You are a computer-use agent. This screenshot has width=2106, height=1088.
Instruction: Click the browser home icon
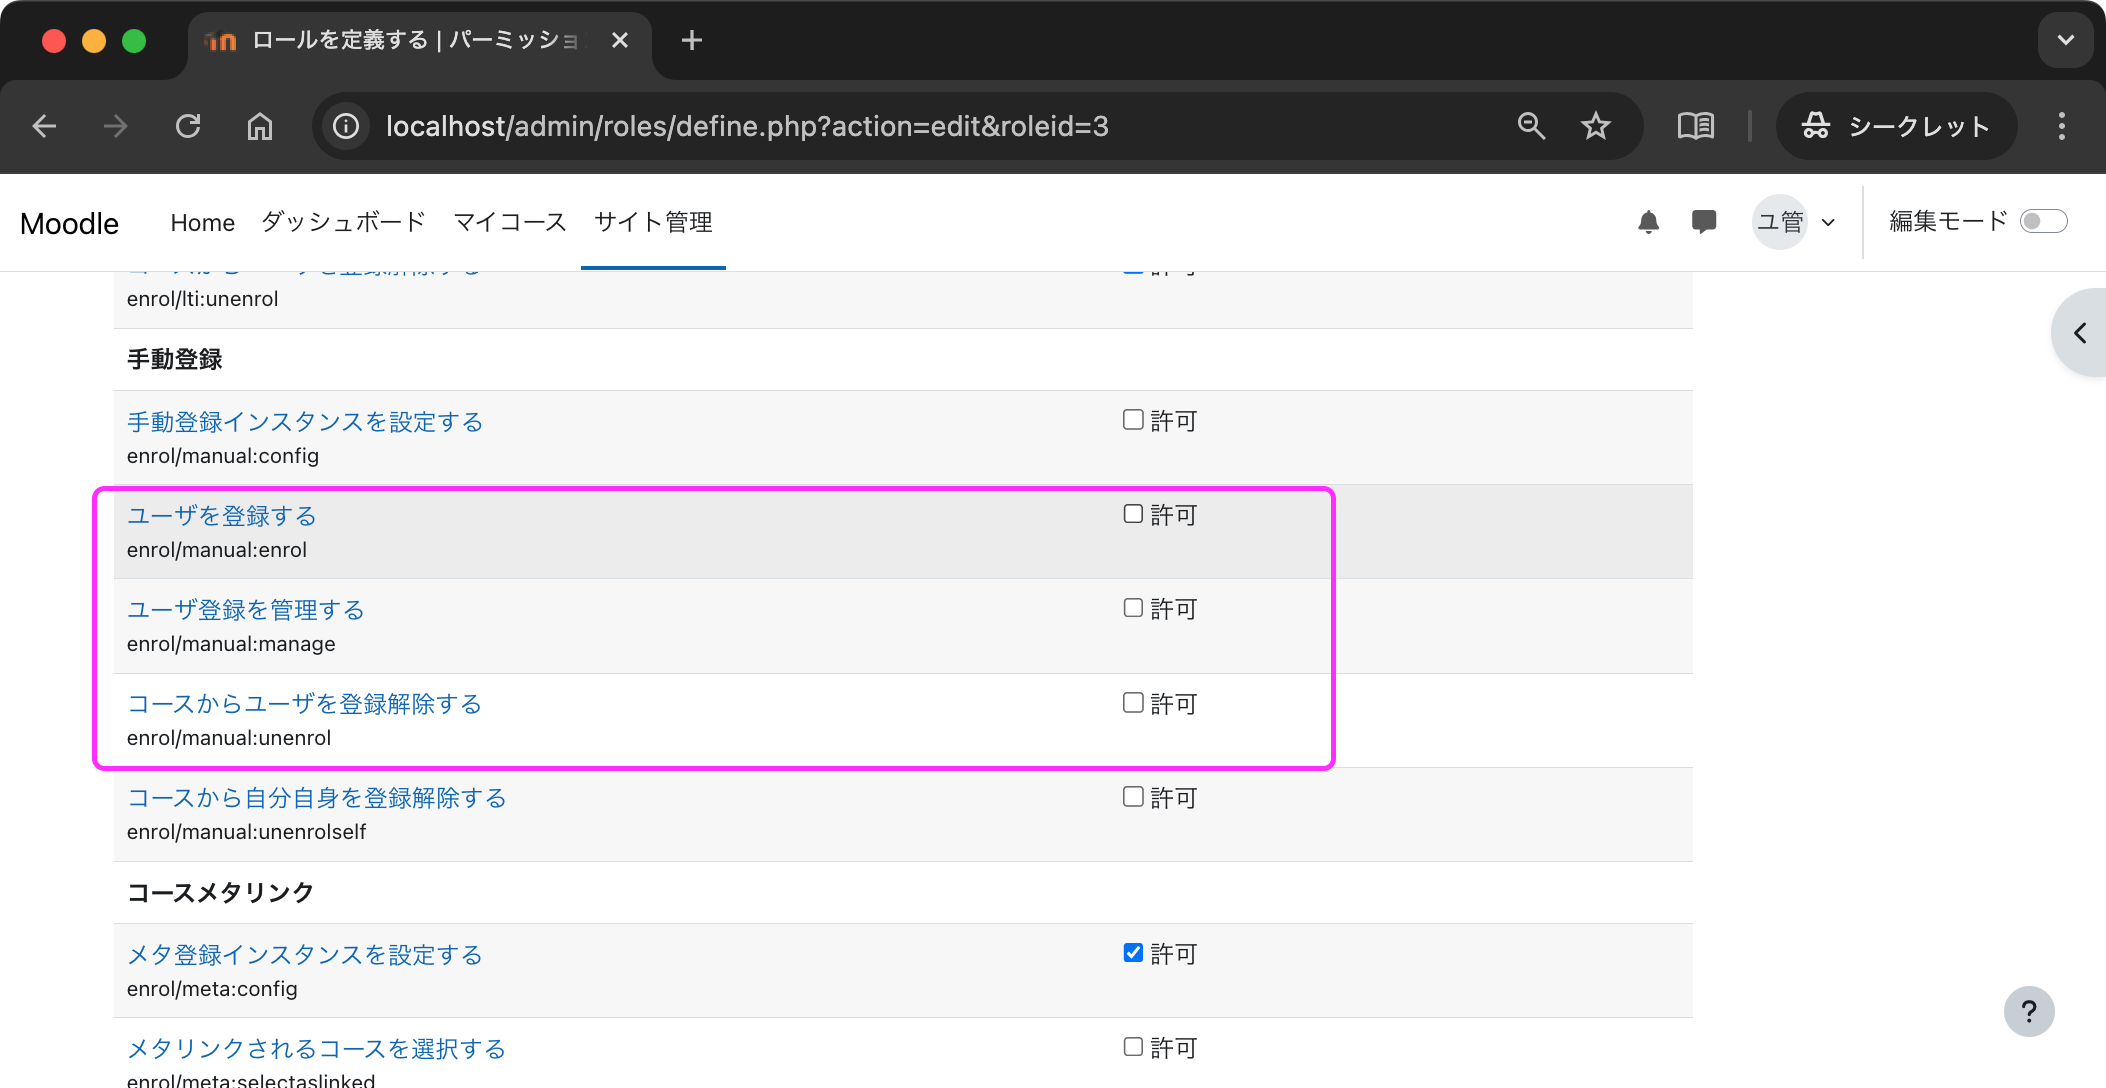click(259, 126)
